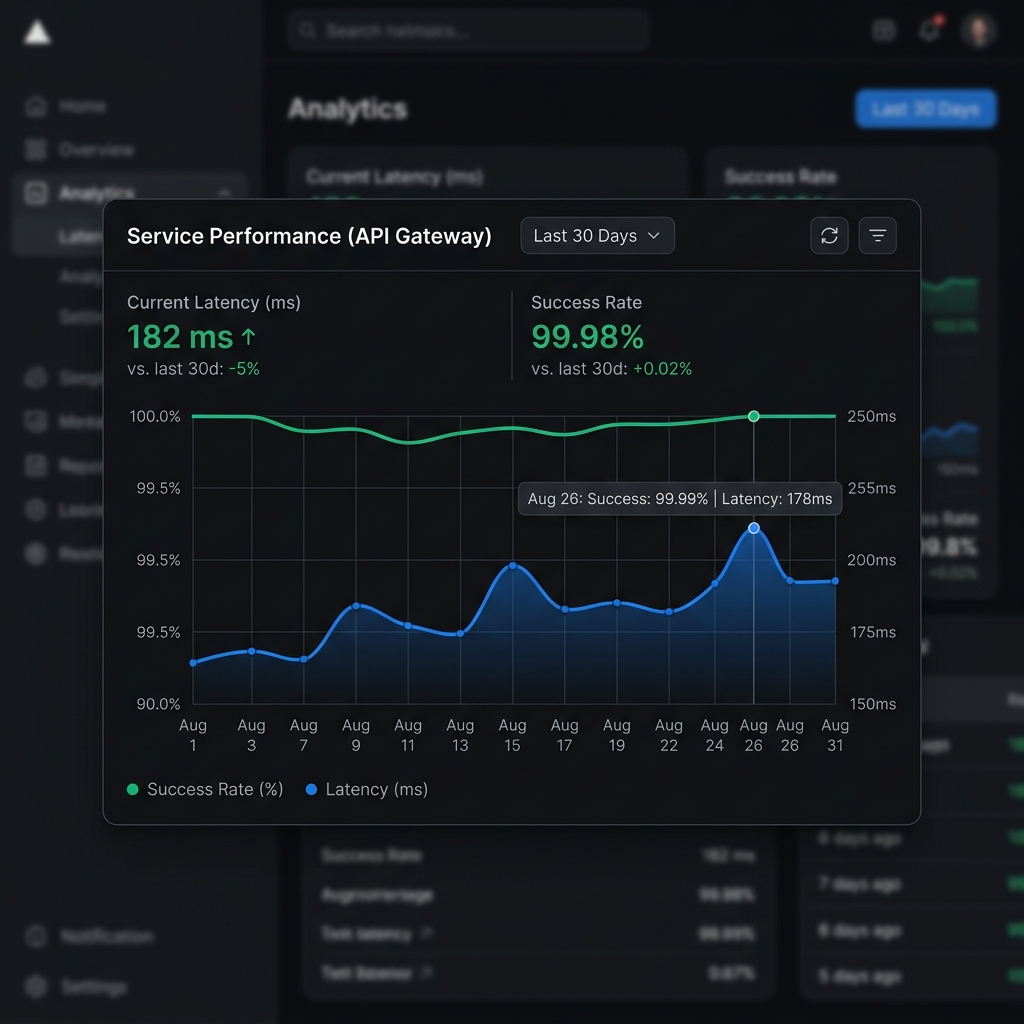Click the triangle logo in sidebar
Image resolution: width=1024 pixels, height=1024 pixels.
tap(37, 32)
